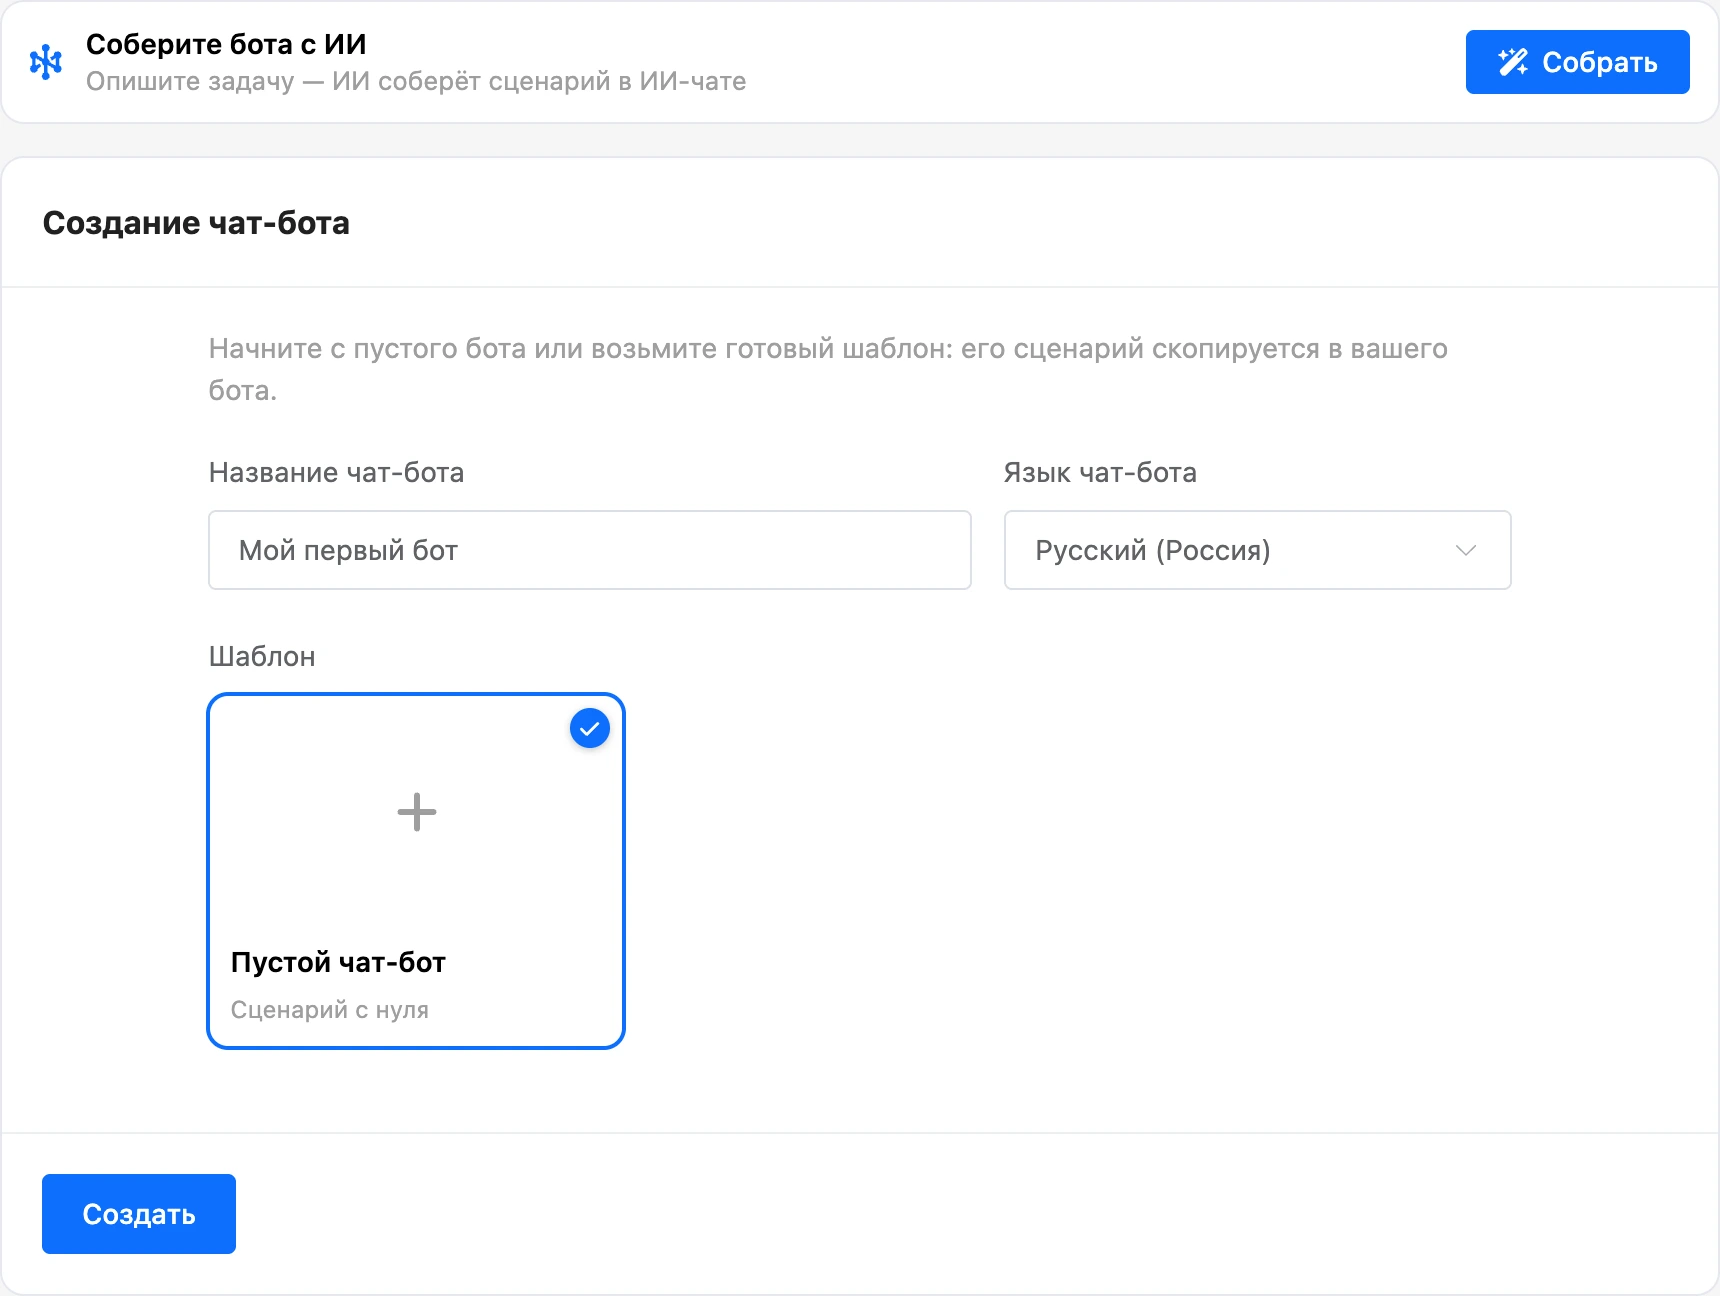Expand the language dropdown chevron
The height and width of the screenshot is (1296, 1720).
(x=1466, y=550)
